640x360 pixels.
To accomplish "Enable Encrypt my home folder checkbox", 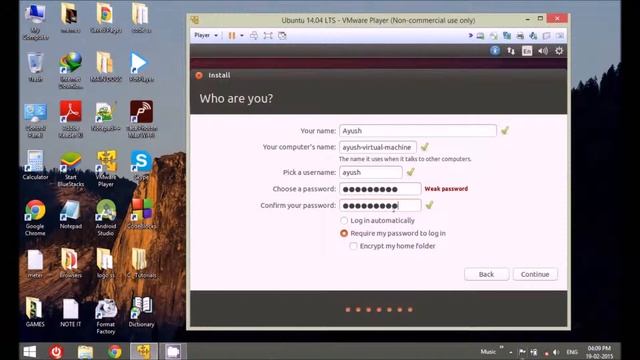I will (x=353, y=246).
